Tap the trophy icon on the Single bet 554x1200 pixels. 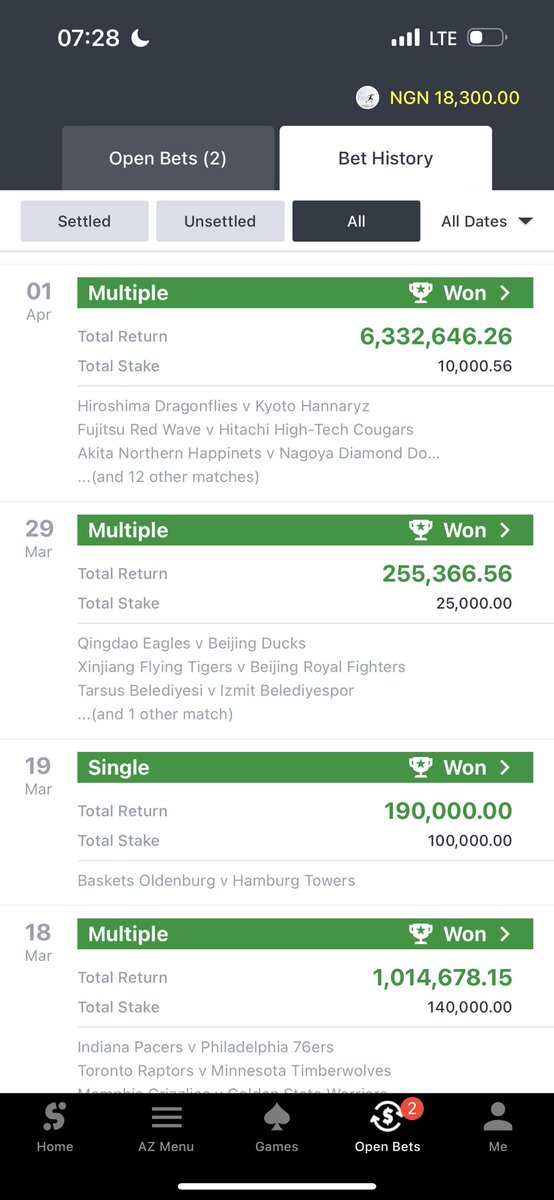pyautogui.click(x=420, y=768)
